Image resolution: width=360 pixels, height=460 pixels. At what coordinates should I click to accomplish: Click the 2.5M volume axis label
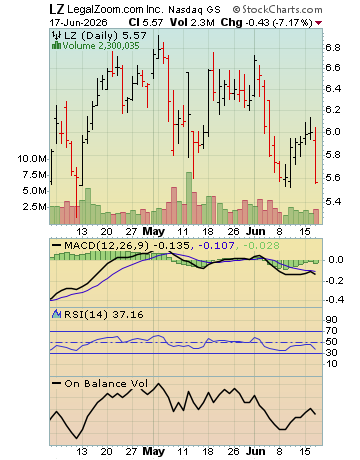tap(35, 207)
